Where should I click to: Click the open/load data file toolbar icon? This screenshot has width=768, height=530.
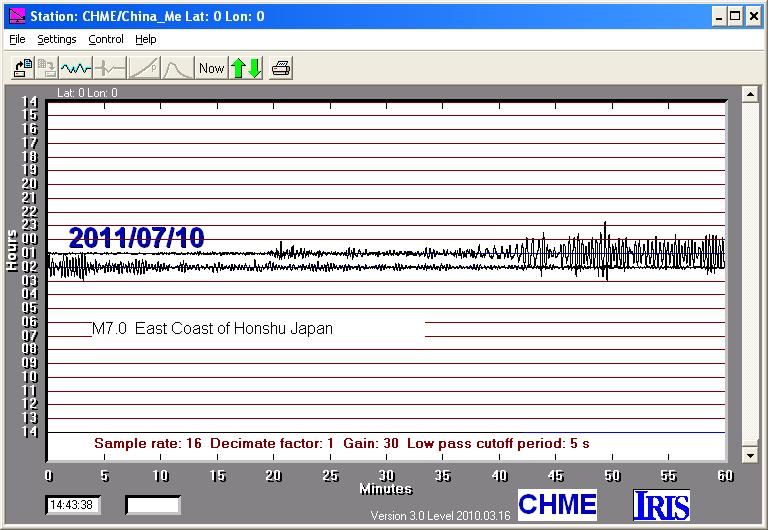pos(22,68)
